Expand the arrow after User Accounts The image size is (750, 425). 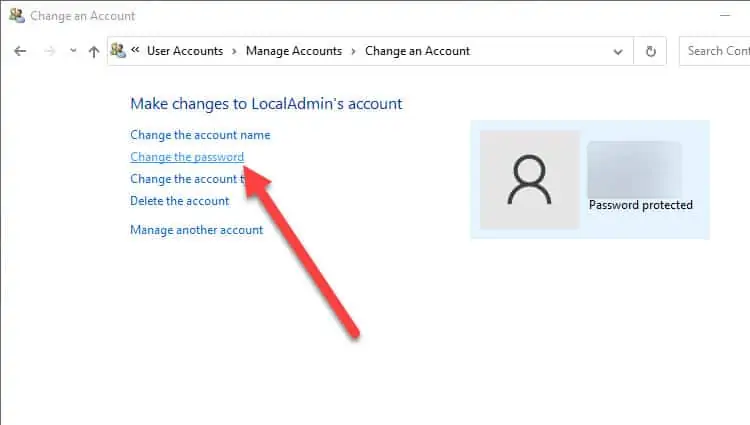[x=234, y=51]
